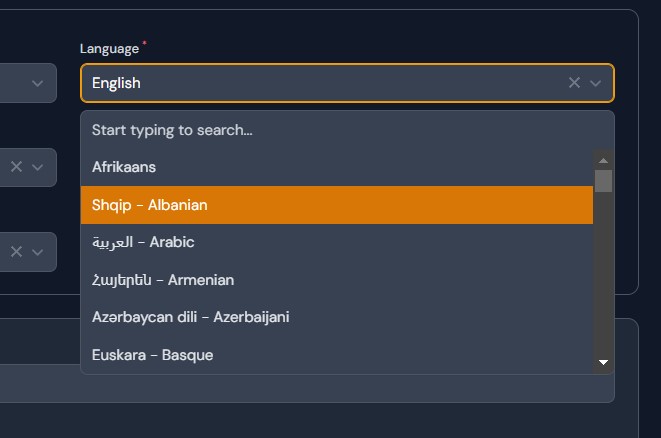The width and height of the screenshot is (661, 438).
Task: Click the scrollbar down arrow in language list
Action: coord(603,362)
